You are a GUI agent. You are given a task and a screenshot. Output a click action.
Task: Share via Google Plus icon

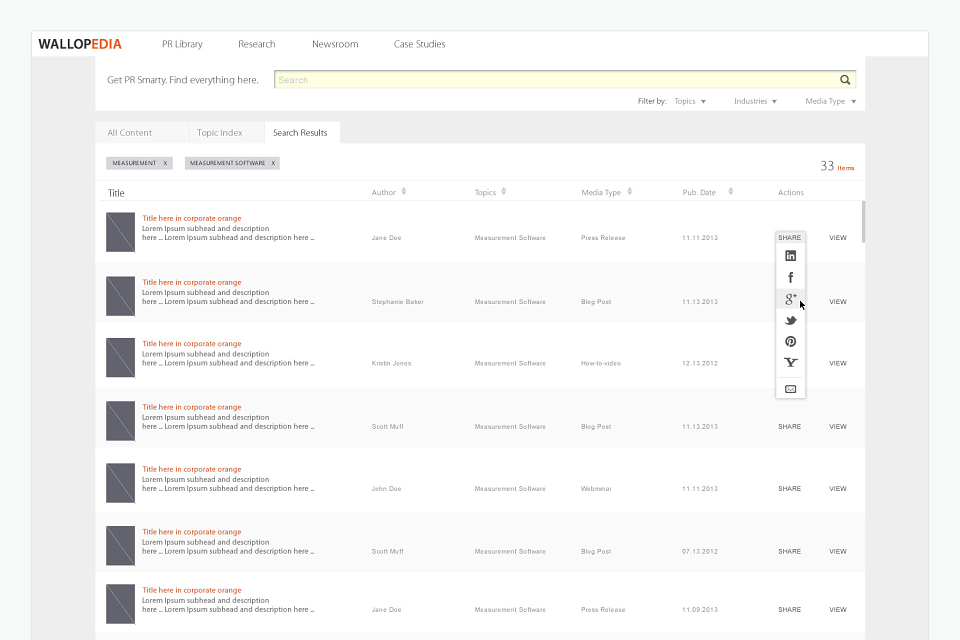(x=790, y=299)
